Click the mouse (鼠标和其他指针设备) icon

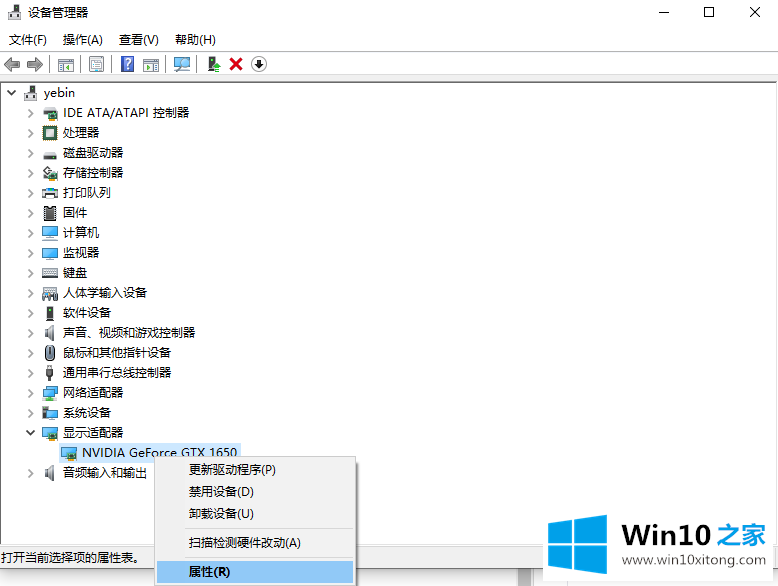50,353
